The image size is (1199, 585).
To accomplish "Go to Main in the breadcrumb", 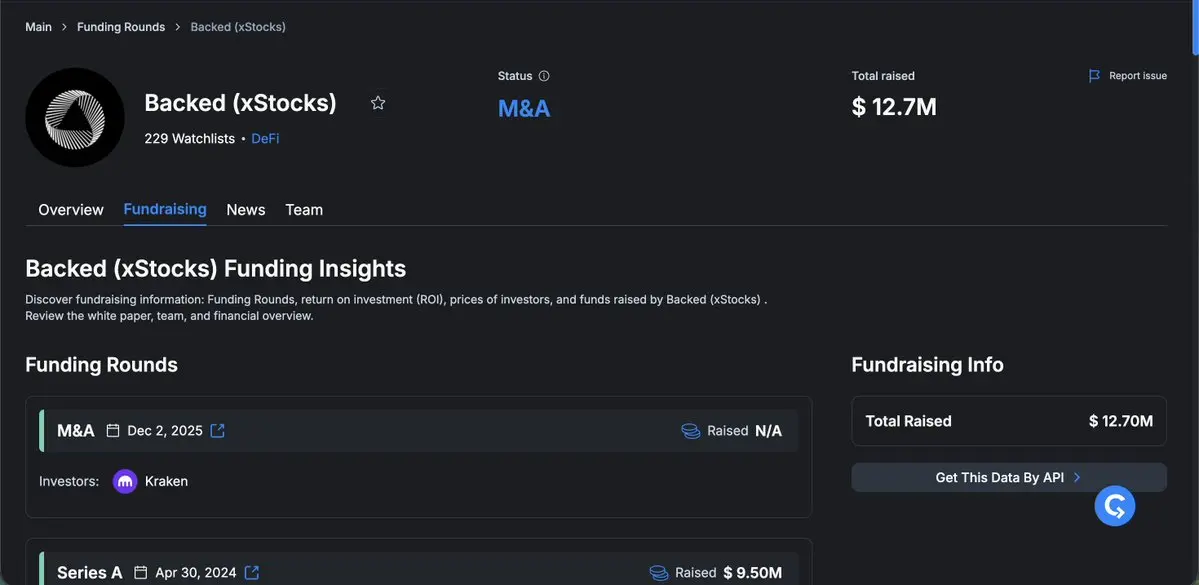I will pos(39,27).
